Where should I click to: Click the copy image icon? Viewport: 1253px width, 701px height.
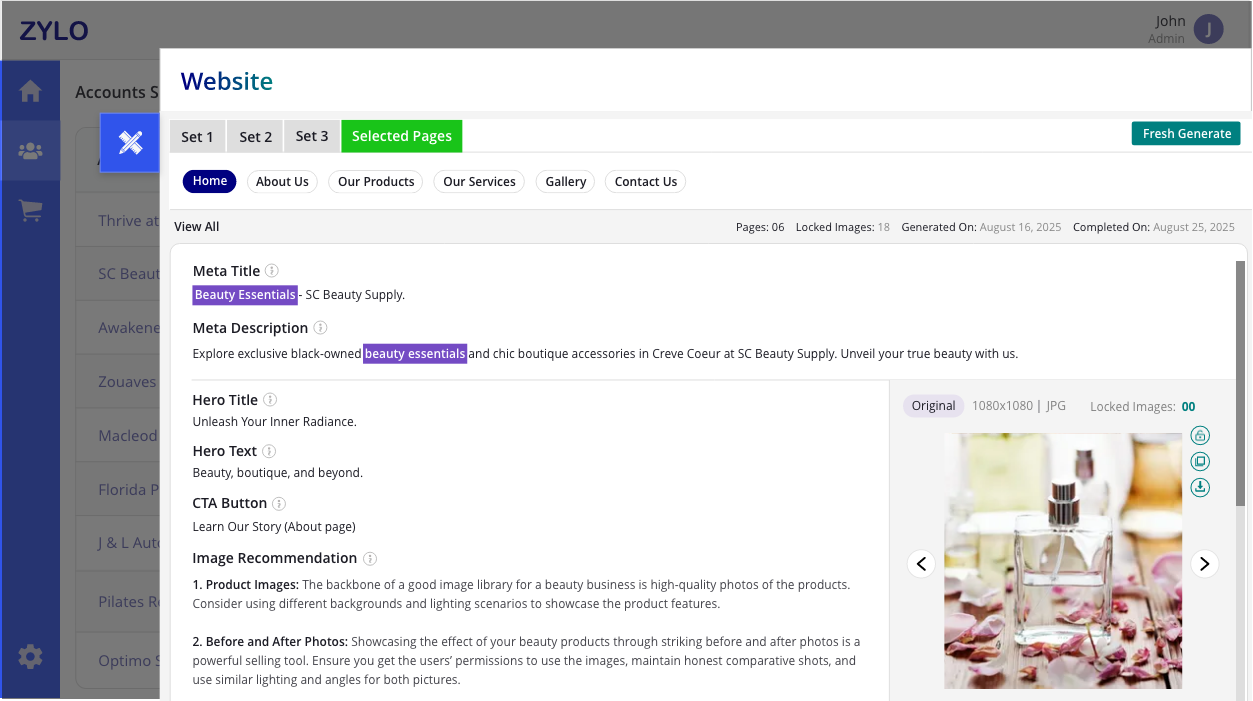[x=1200, y=462]
